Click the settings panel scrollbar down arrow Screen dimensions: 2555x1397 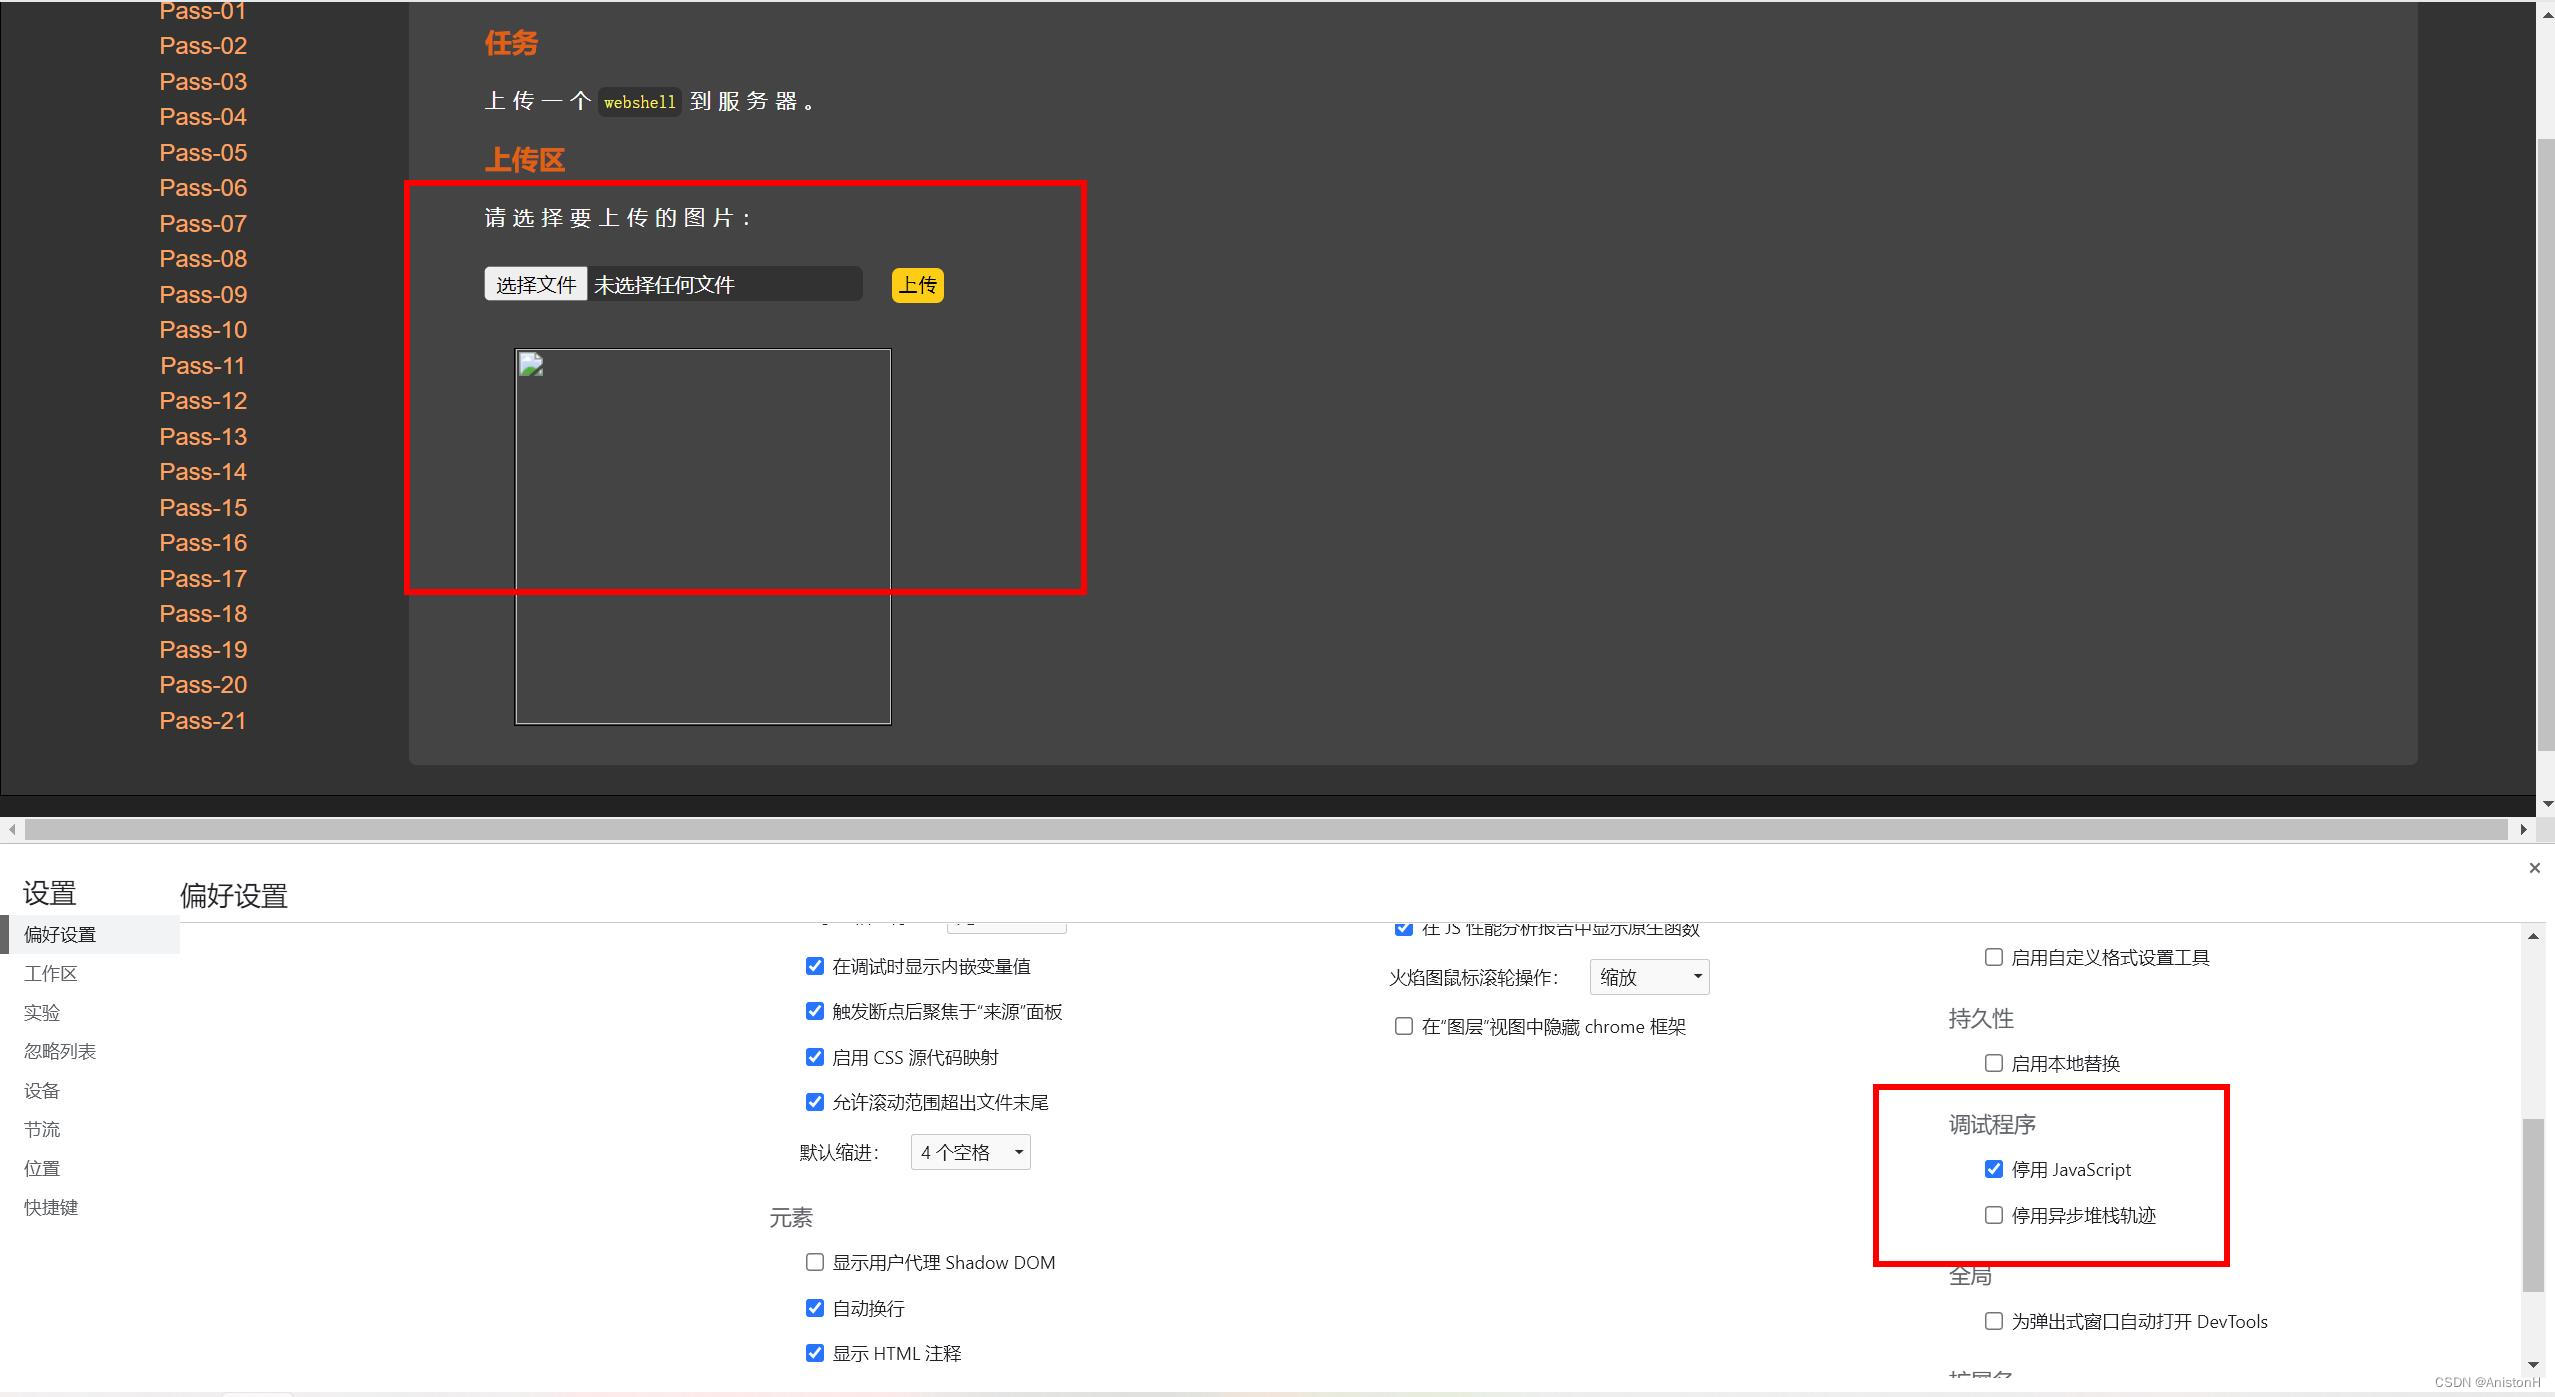[x=2533, y=1364]
